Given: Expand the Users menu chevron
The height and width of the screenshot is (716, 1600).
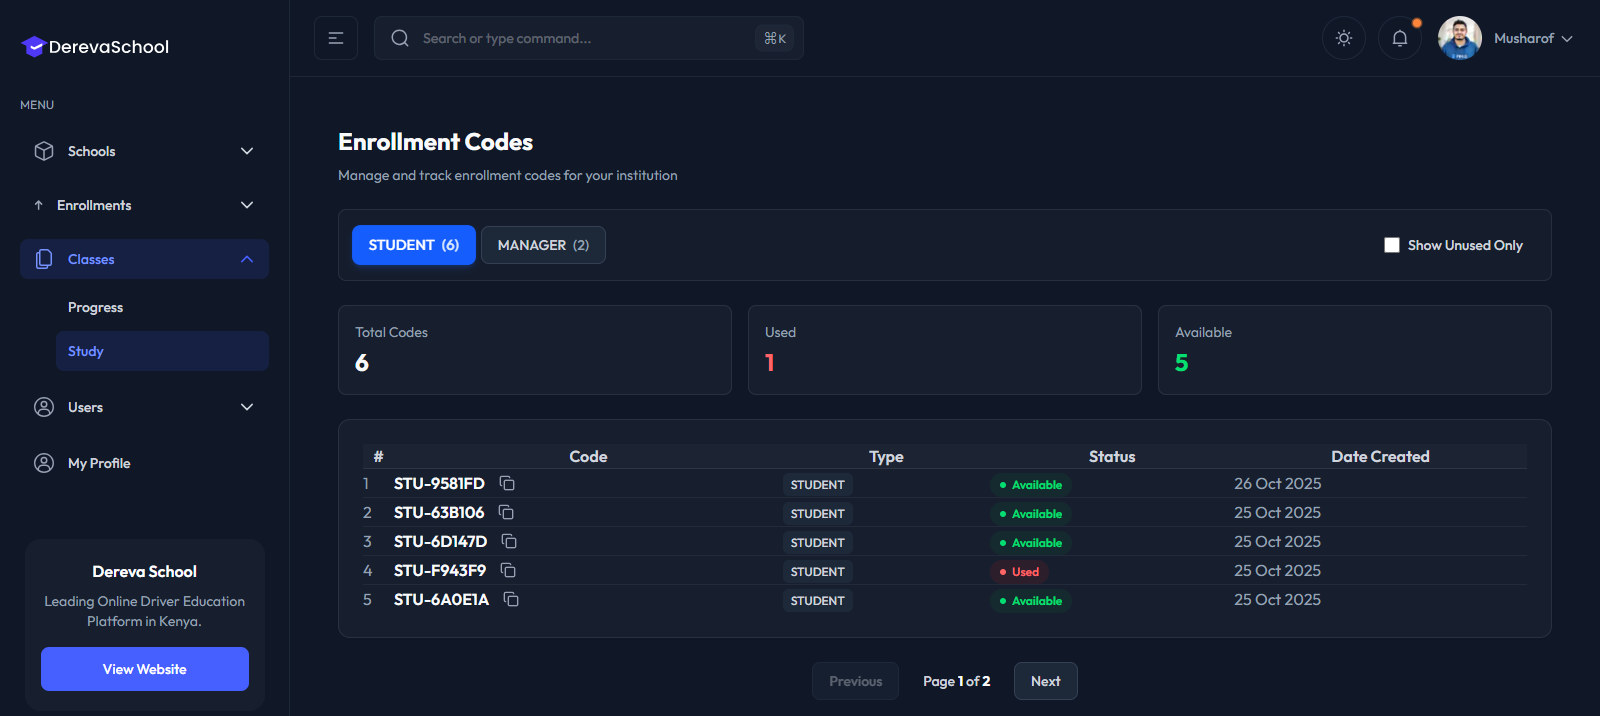Looking at the screenshot, I should 247,407.
